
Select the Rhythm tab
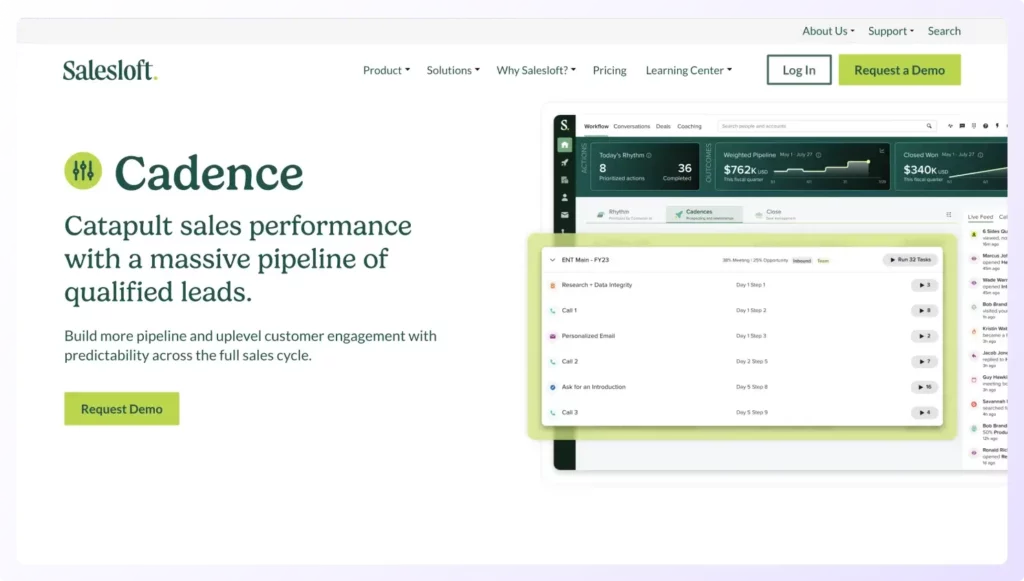[x=624, y=214]
